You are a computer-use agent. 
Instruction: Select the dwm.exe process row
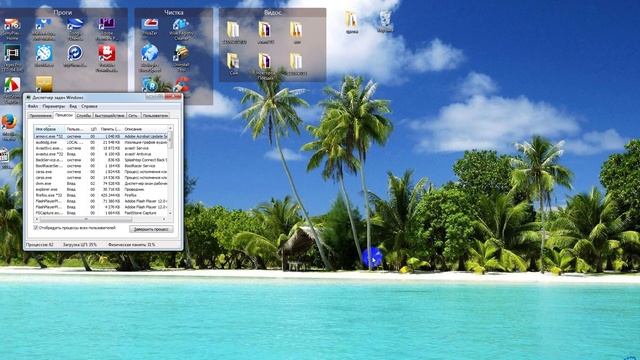(x=100, y=184)
